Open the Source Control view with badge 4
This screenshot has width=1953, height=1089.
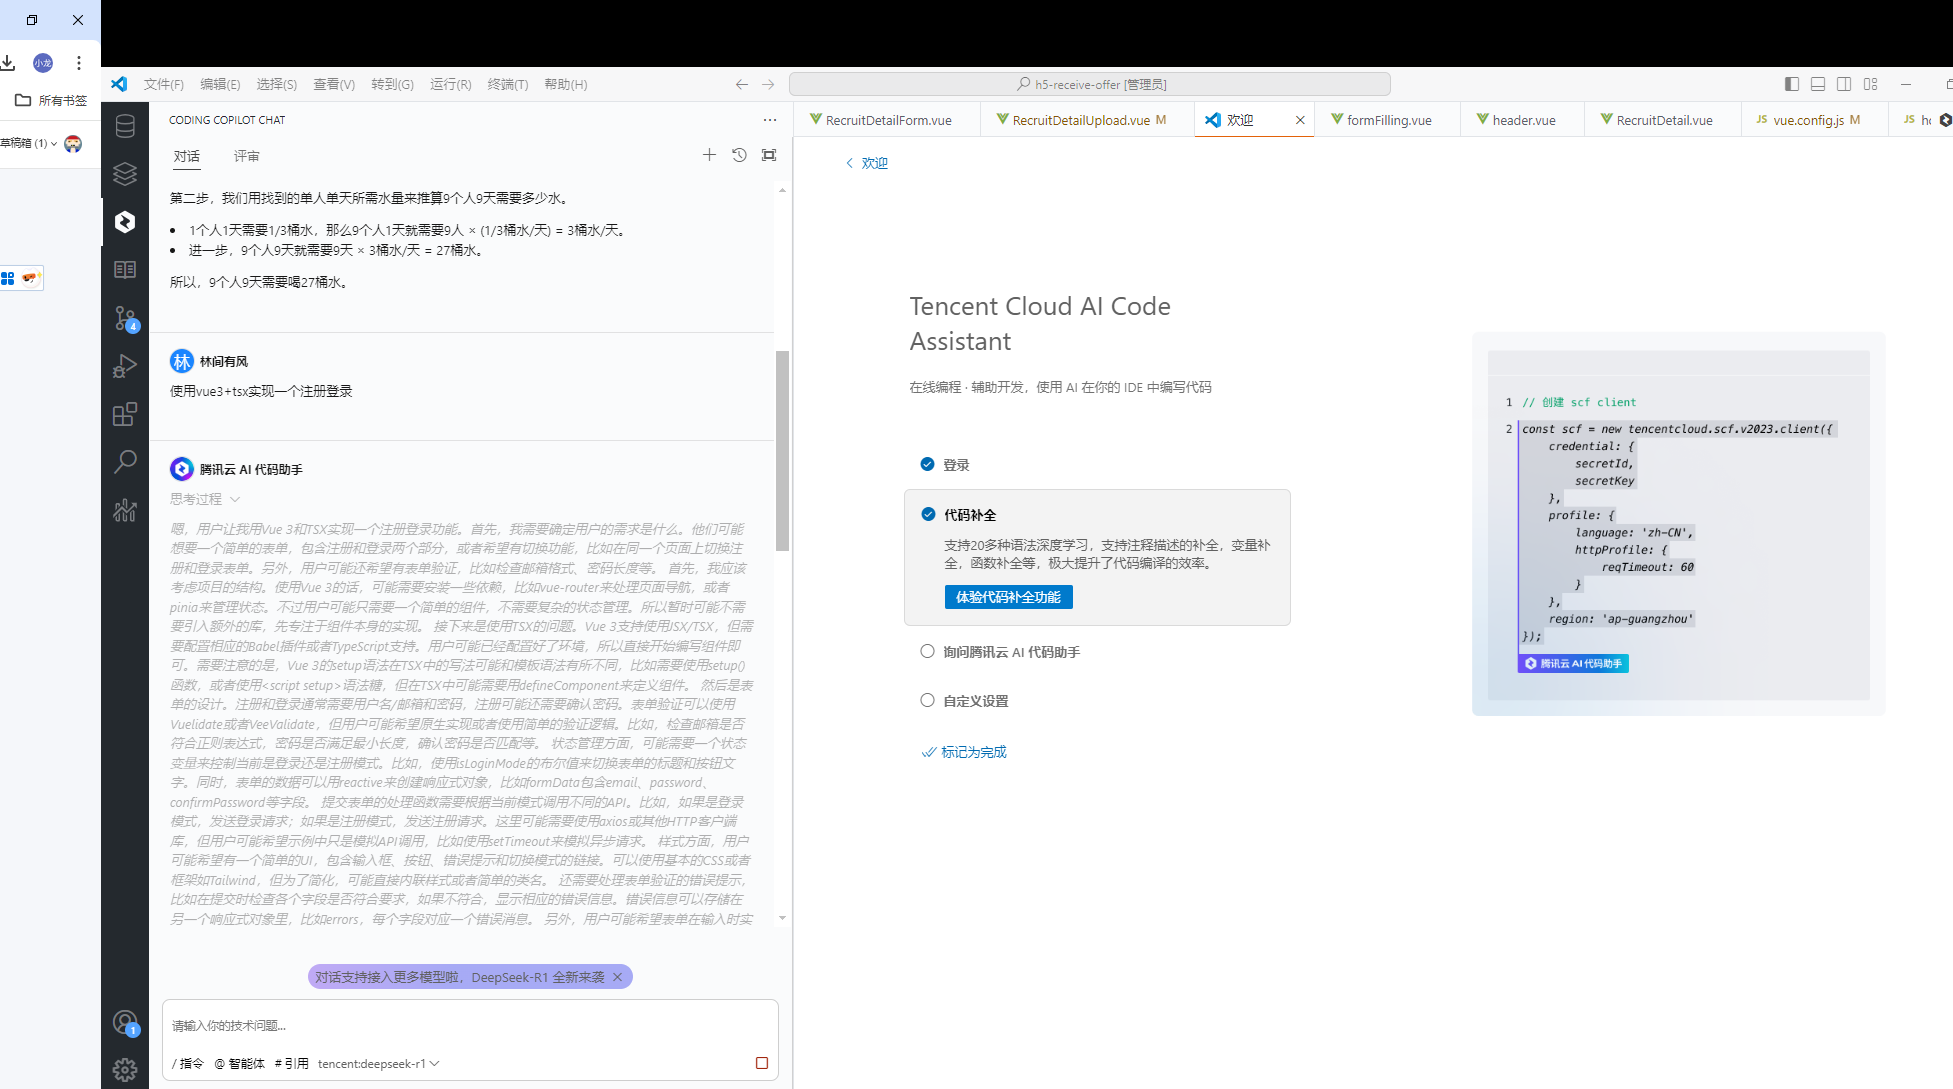point(125,317)
